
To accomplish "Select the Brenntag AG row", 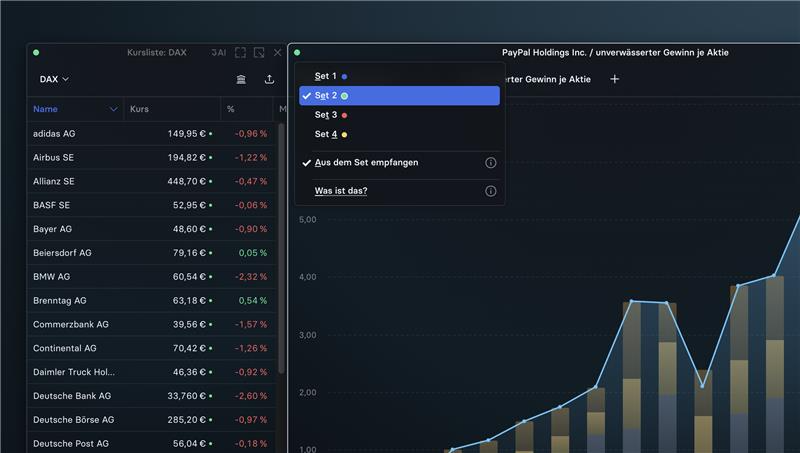I will [x=152, y=300].
